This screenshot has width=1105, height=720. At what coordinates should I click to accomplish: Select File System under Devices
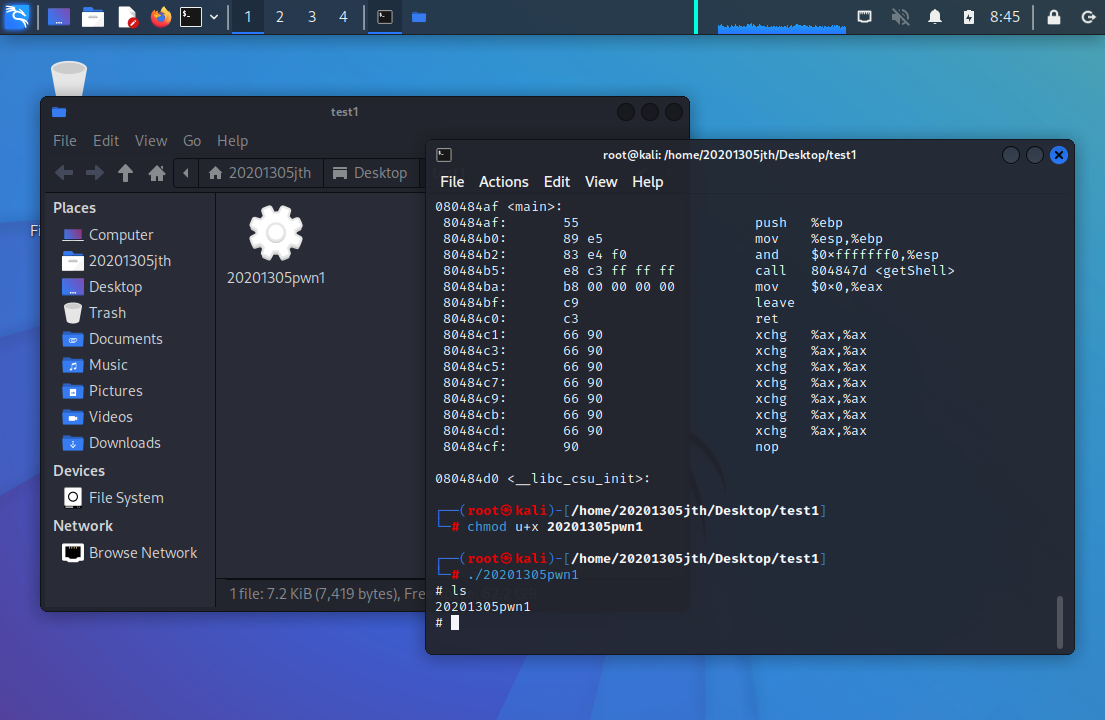pyautogui.click(x=113, y=498)
